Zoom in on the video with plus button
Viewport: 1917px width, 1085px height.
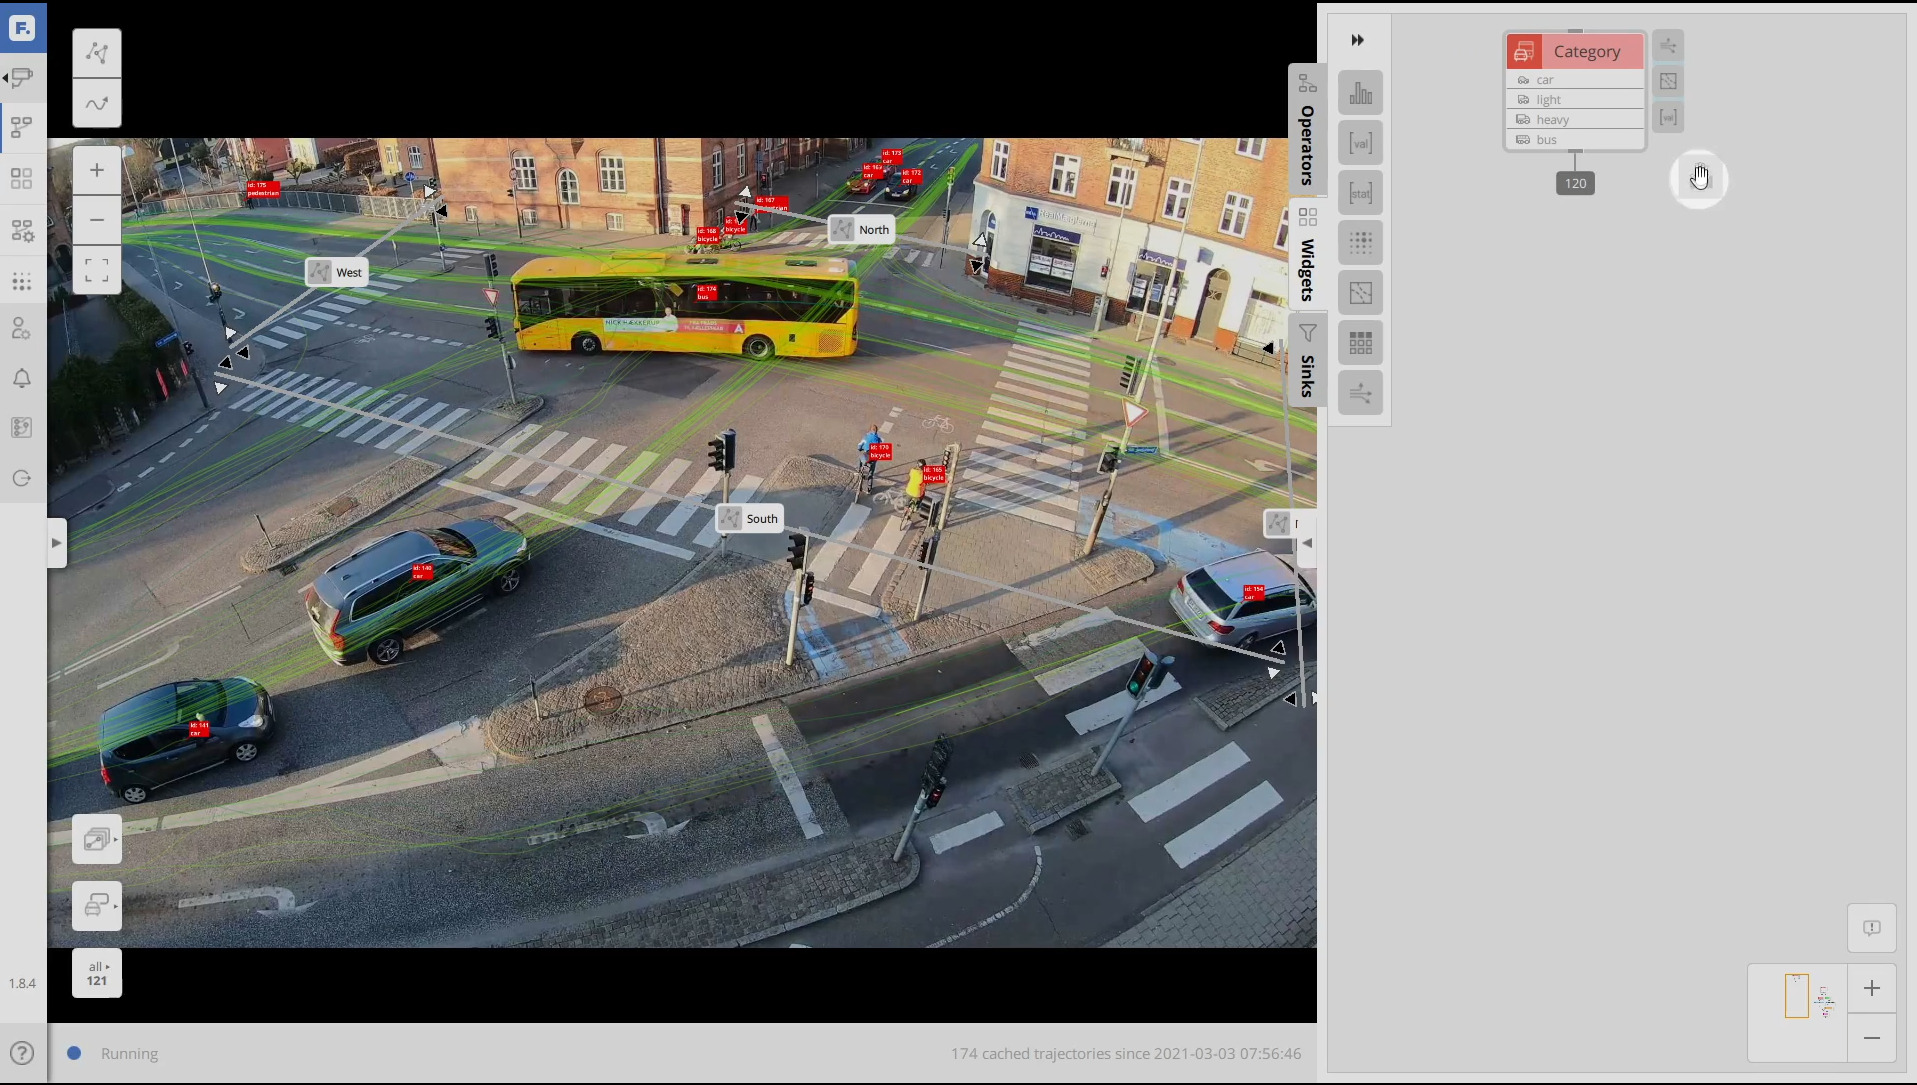pyautogui.click(x=96, y=169)
